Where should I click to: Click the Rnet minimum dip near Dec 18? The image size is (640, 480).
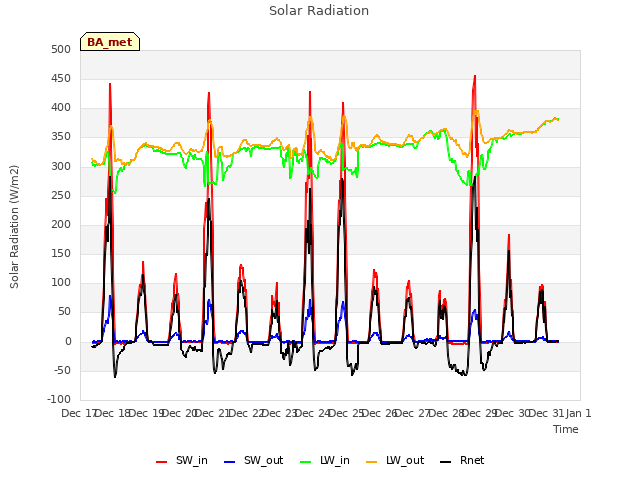click(x=115, y=376)
